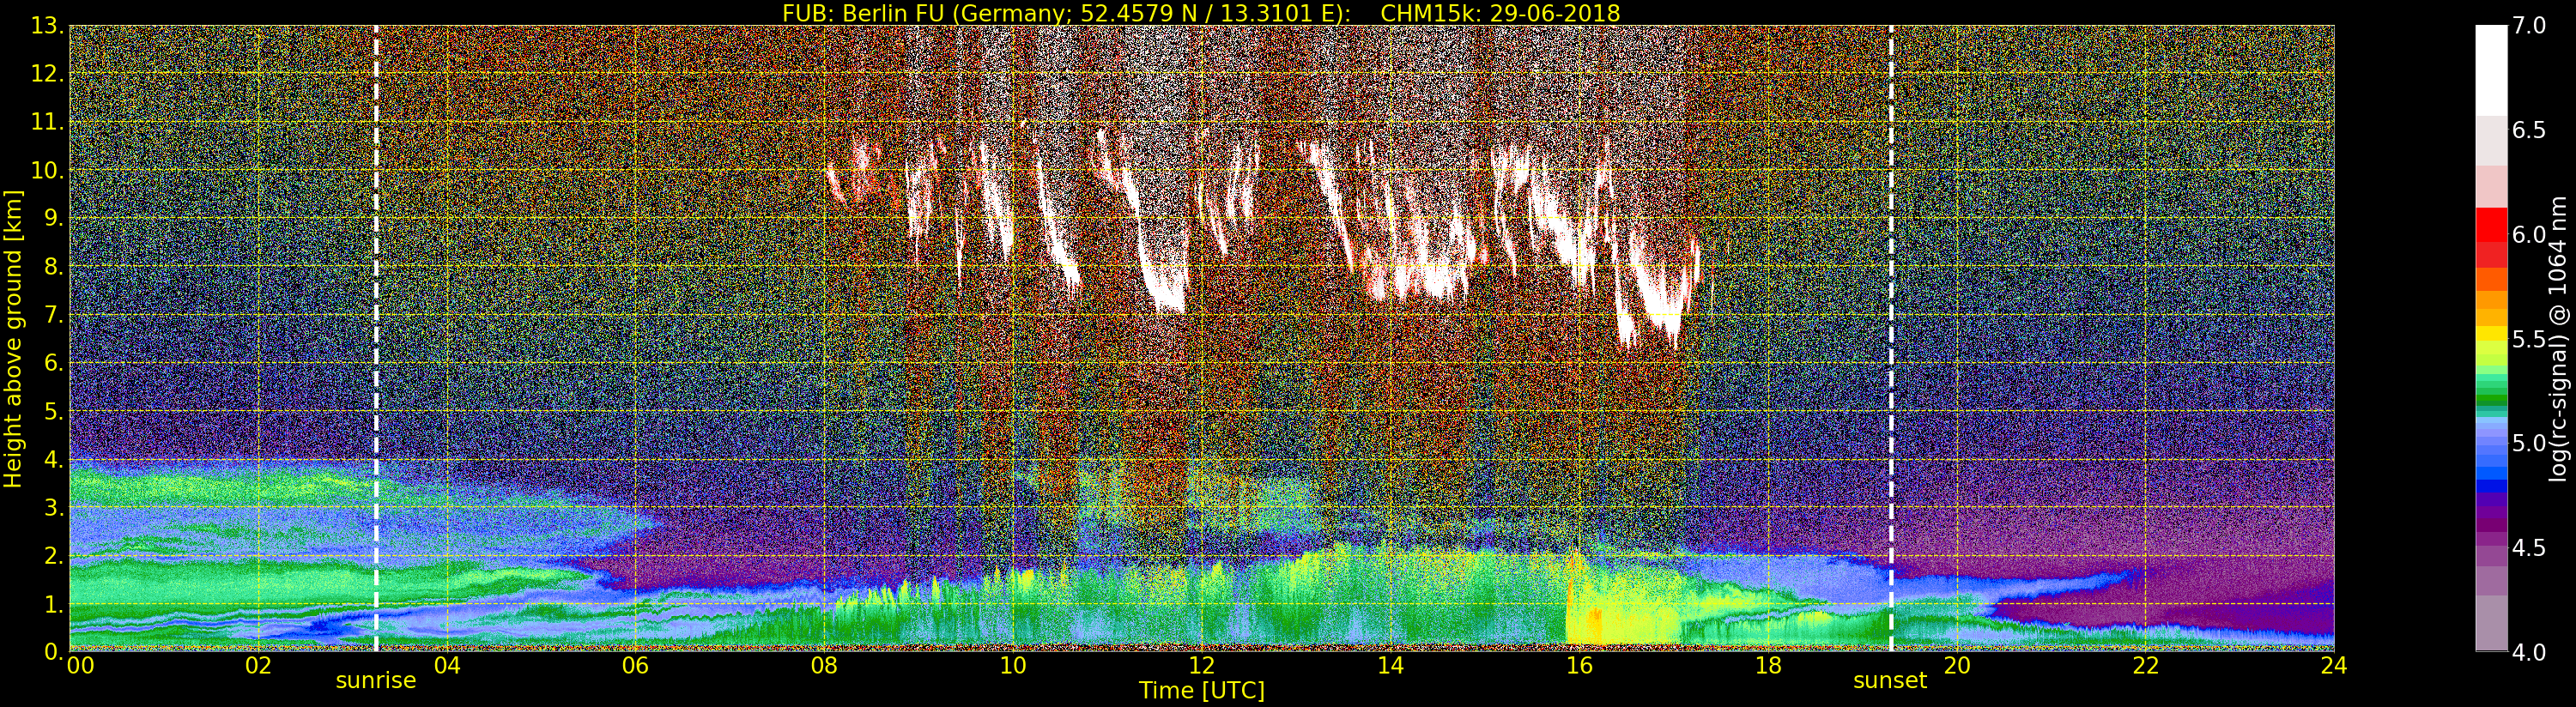Click the 18 tick on the time axis

click(x=1767, y=666)
